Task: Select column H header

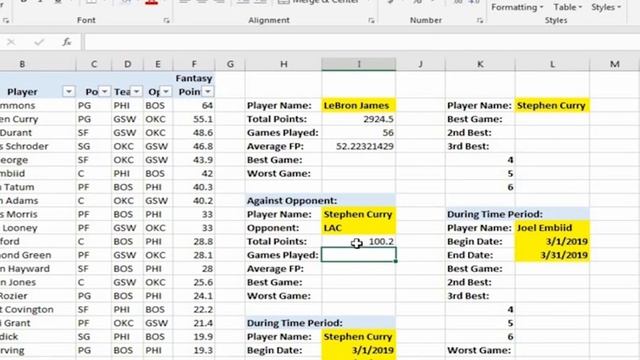Action: [x=284, y=64]
